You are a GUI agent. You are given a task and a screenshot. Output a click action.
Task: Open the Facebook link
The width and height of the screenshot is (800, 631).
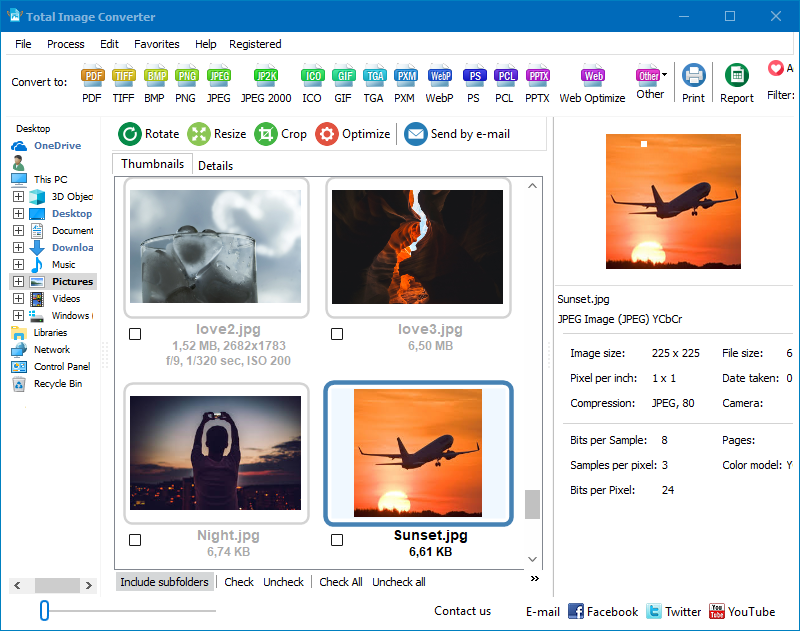pos(603,612)
